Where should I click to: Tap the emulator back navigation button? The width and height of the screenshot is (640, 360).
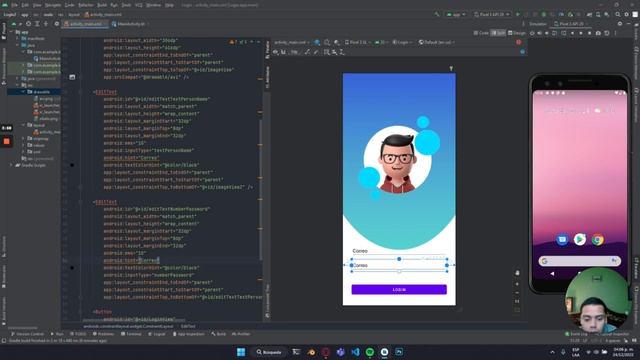click(x=552, y=273)
